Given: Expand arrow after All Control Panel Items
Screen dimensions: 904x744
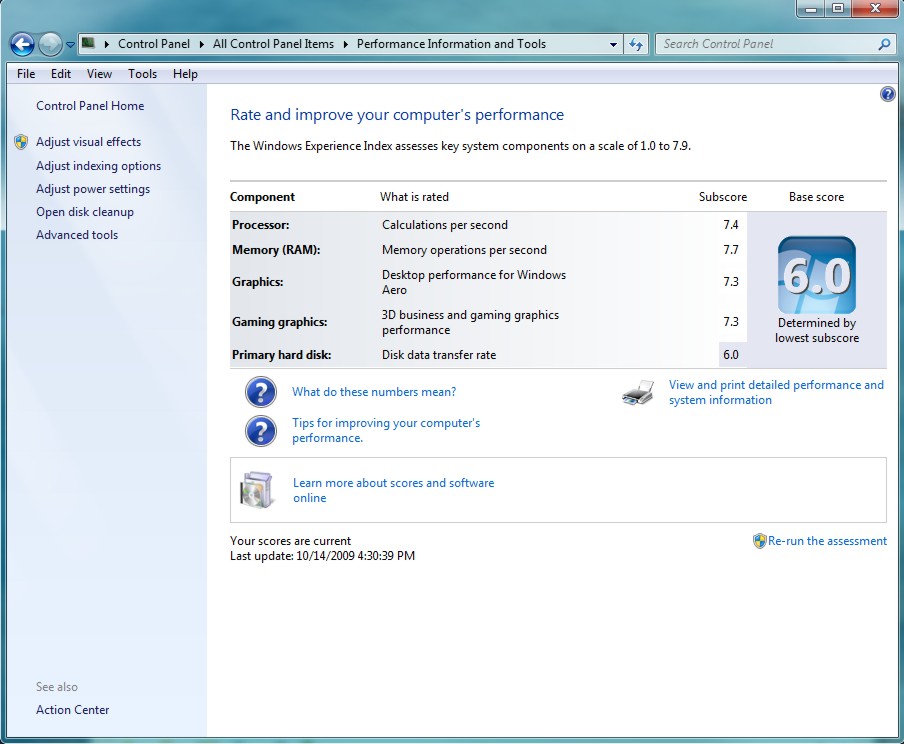Looking at the screenshot, I should click(x=345, y=44).
